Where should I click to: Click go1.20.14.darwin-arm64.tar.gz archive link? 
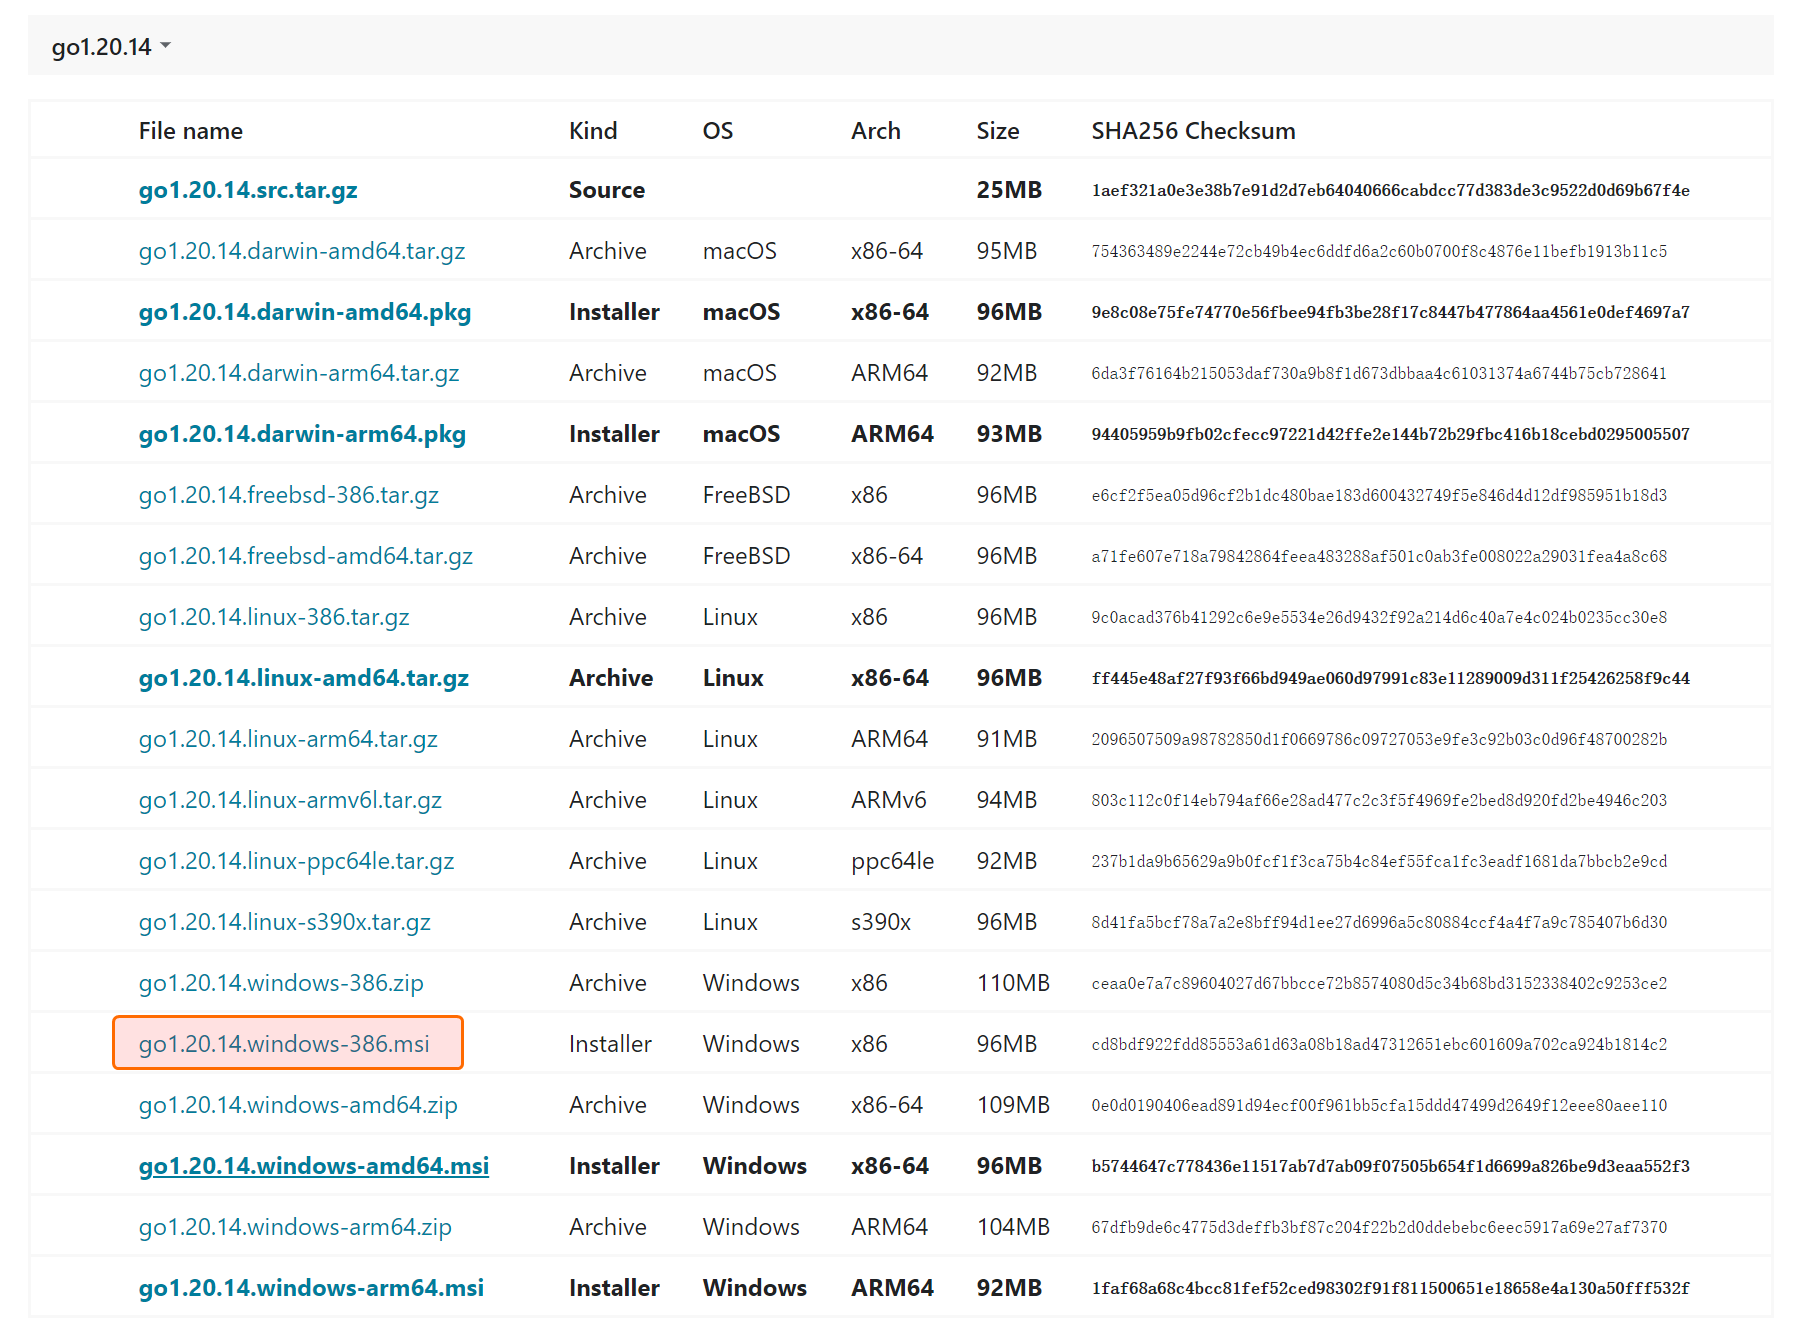pyautogui.click(x=298, y=373)
